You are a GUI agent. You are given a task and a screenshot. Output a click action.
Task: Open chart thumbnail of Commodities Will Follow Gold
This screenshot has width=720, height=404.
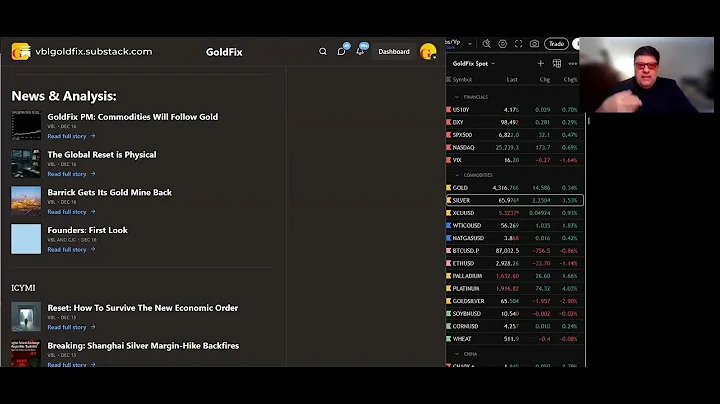click(26, 125)
